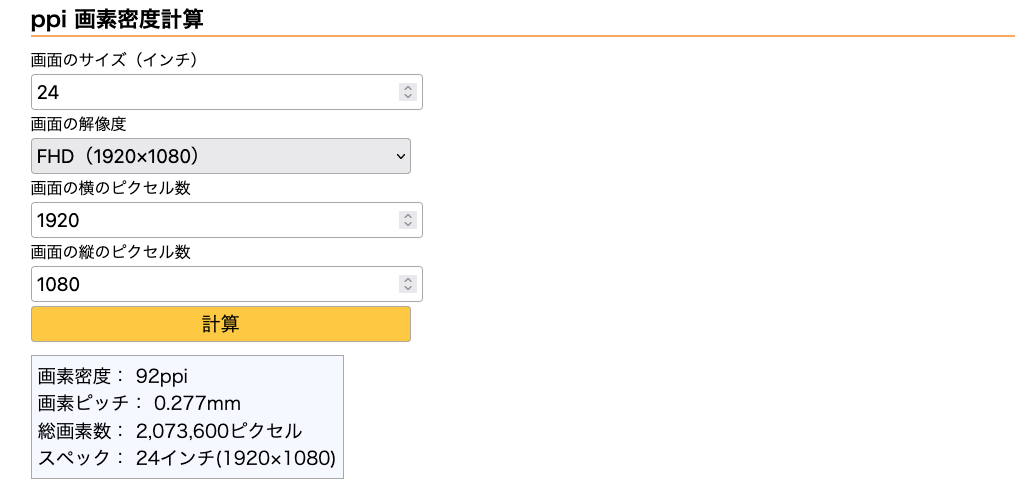
Task: Lower vertical pixel count with the down arrow
Action: pyautogui.click(x=407, y=289)
